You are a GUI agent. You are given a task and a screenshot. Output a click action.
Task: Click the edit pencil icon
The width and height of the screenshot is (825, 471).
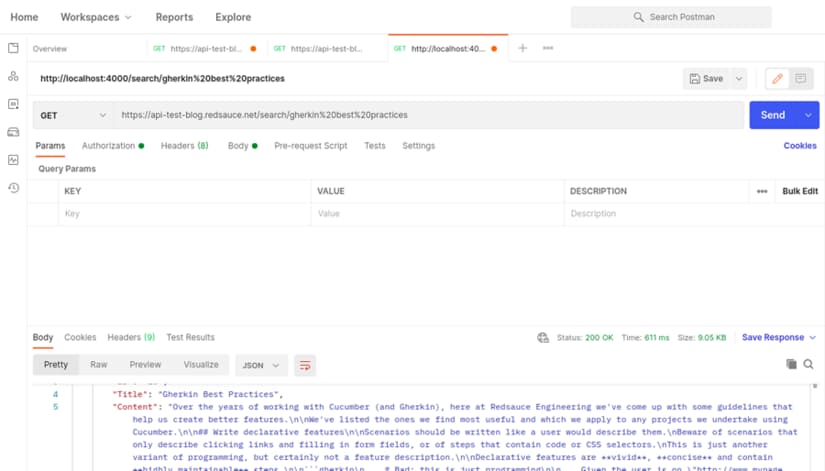(777, 79)
